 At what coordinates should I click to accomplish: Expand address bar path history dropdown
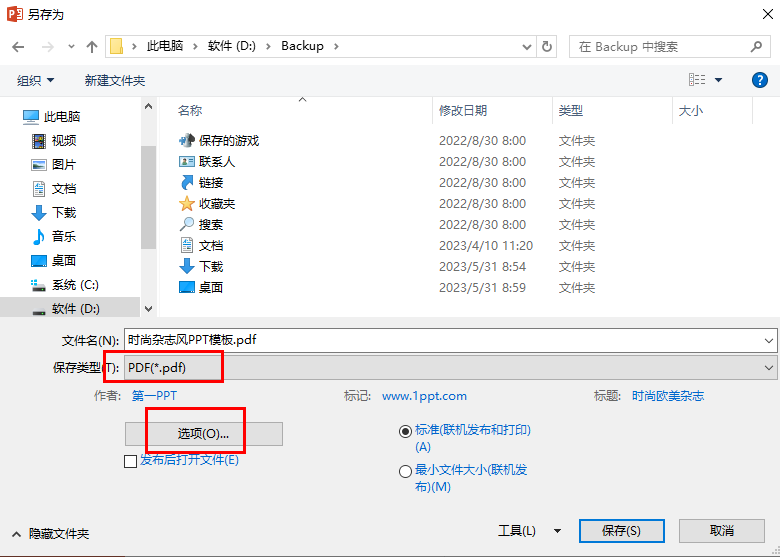[x=527, y=47]
